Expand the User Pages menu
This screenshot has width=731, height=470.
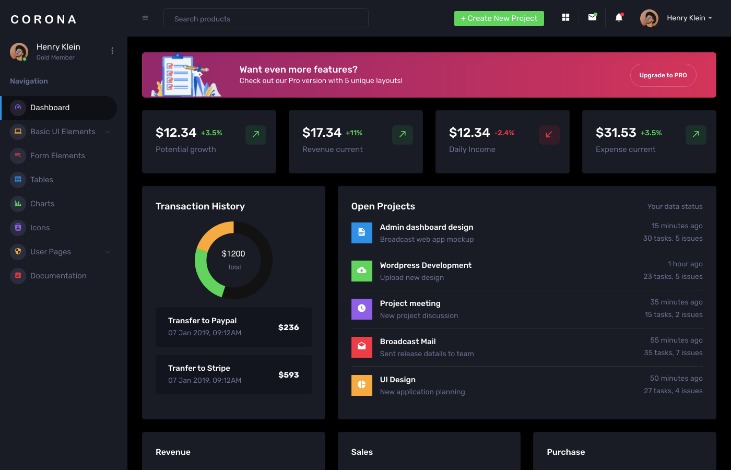click(59, 252)
